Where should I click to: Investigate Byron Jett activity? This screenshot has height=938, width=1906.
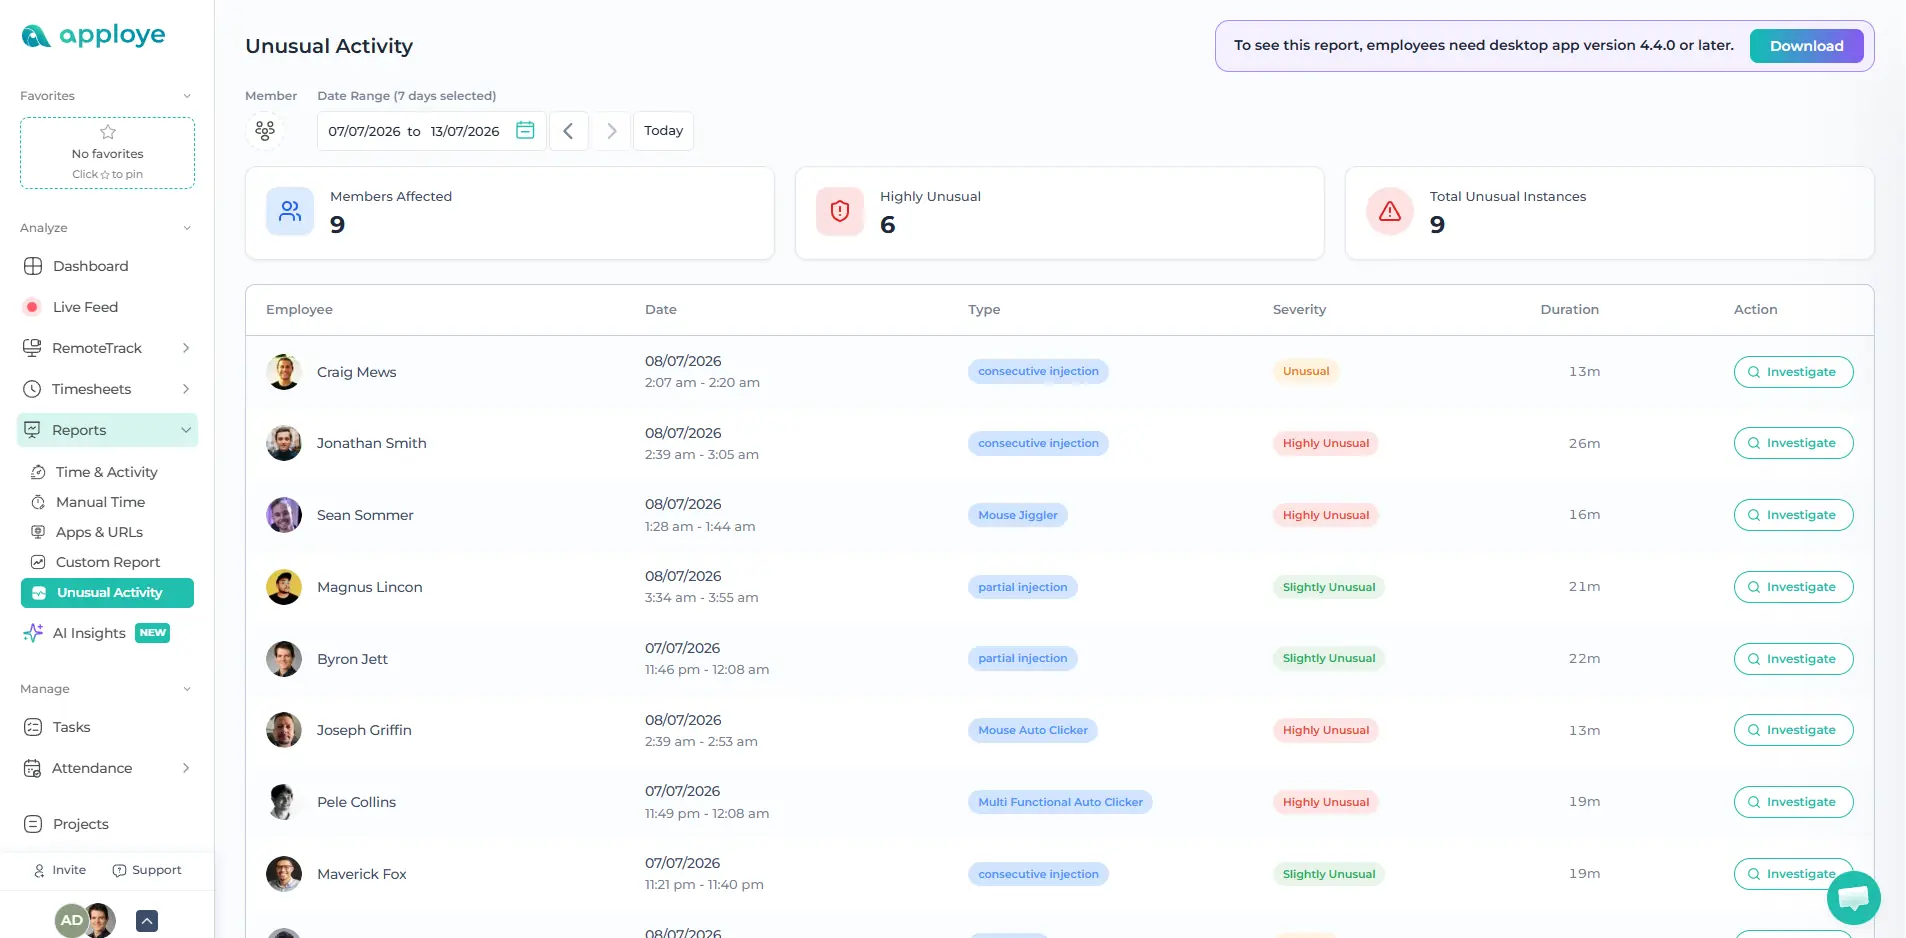pyautogui.click(x=1793, y=659)
